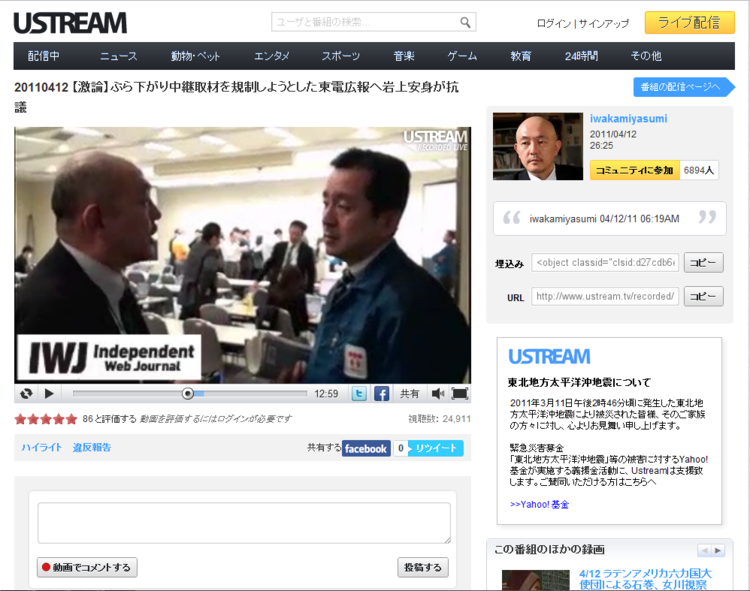Click the red record dot on the 動画でコメントする button

point(46,567)
